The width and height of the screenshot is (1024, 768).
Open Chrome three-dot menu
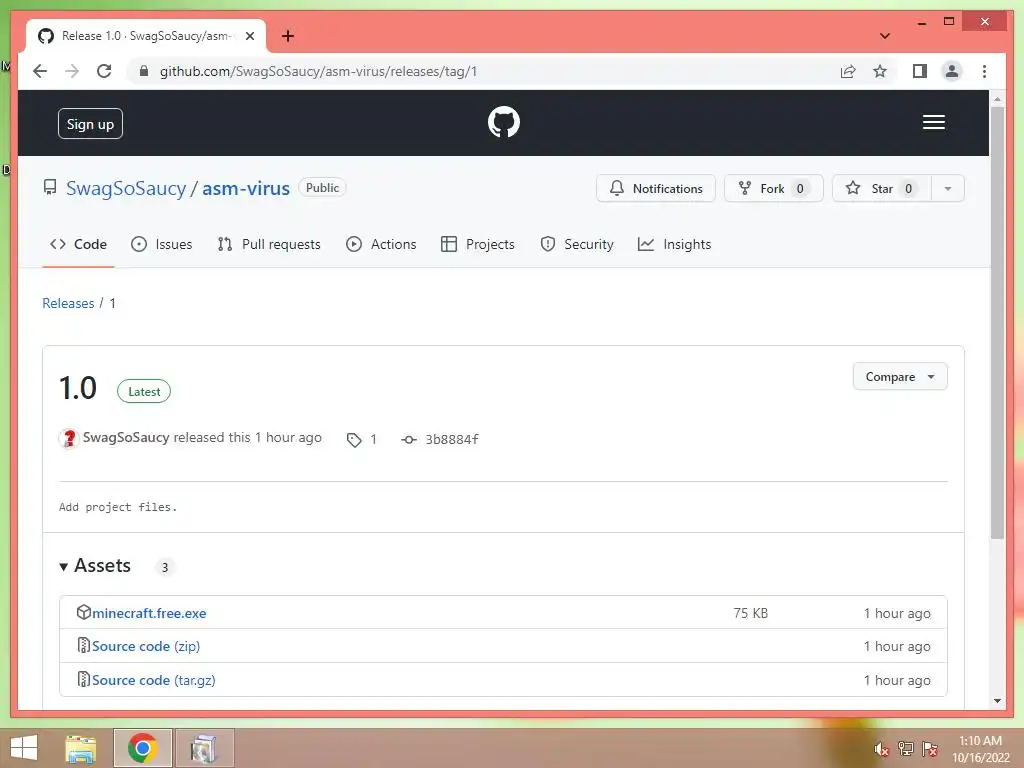(x=984, y=71)
